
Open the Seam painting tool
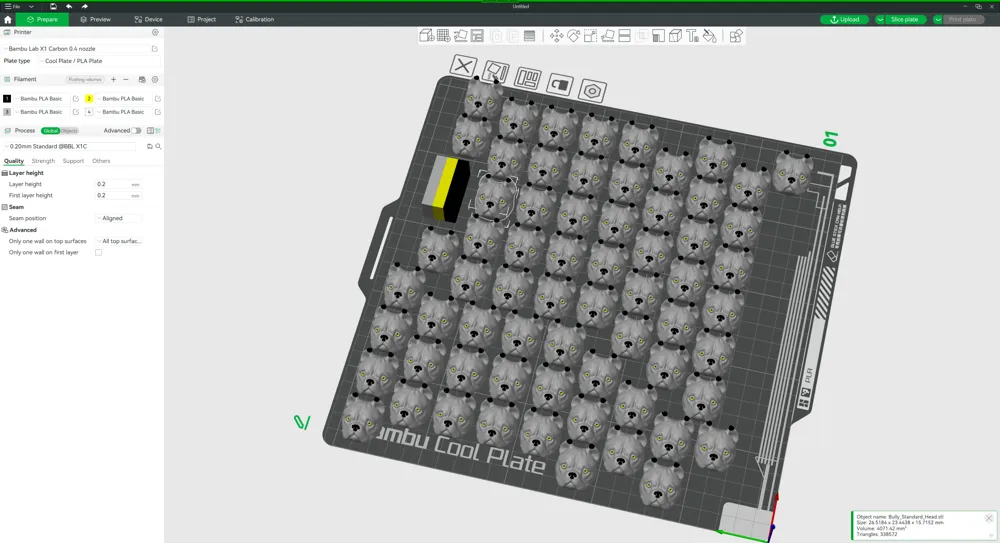pos(675,36)
